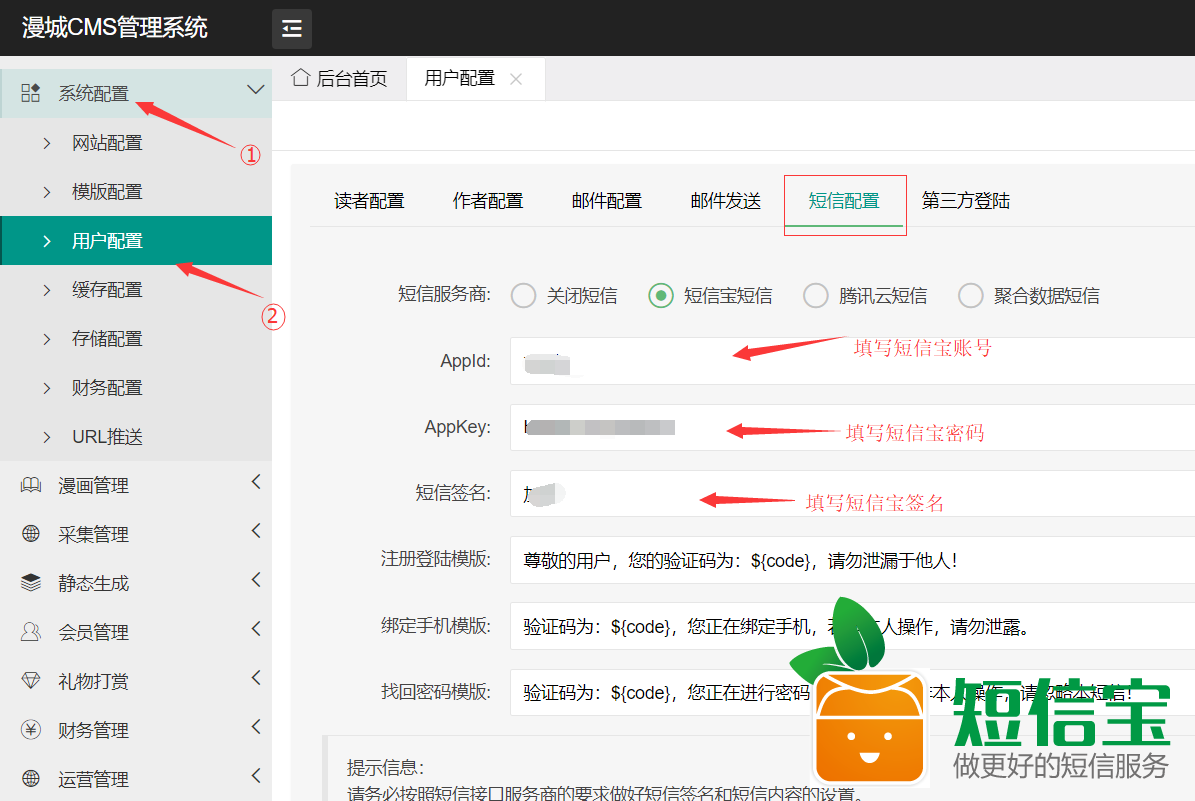The height and width of the screenshot is (801, 1195).
Task: Collapse the 系统配置 menu chevron
Action: point(255,90)
